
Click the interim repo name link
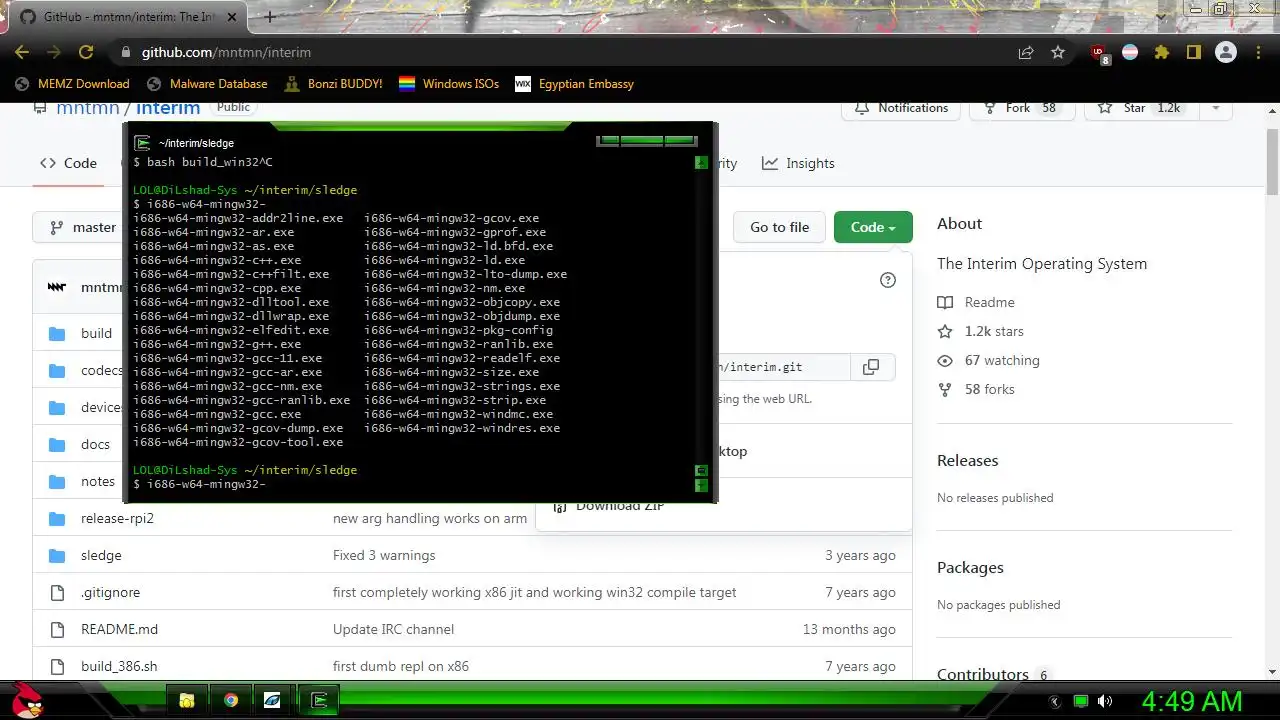[168, 108]
